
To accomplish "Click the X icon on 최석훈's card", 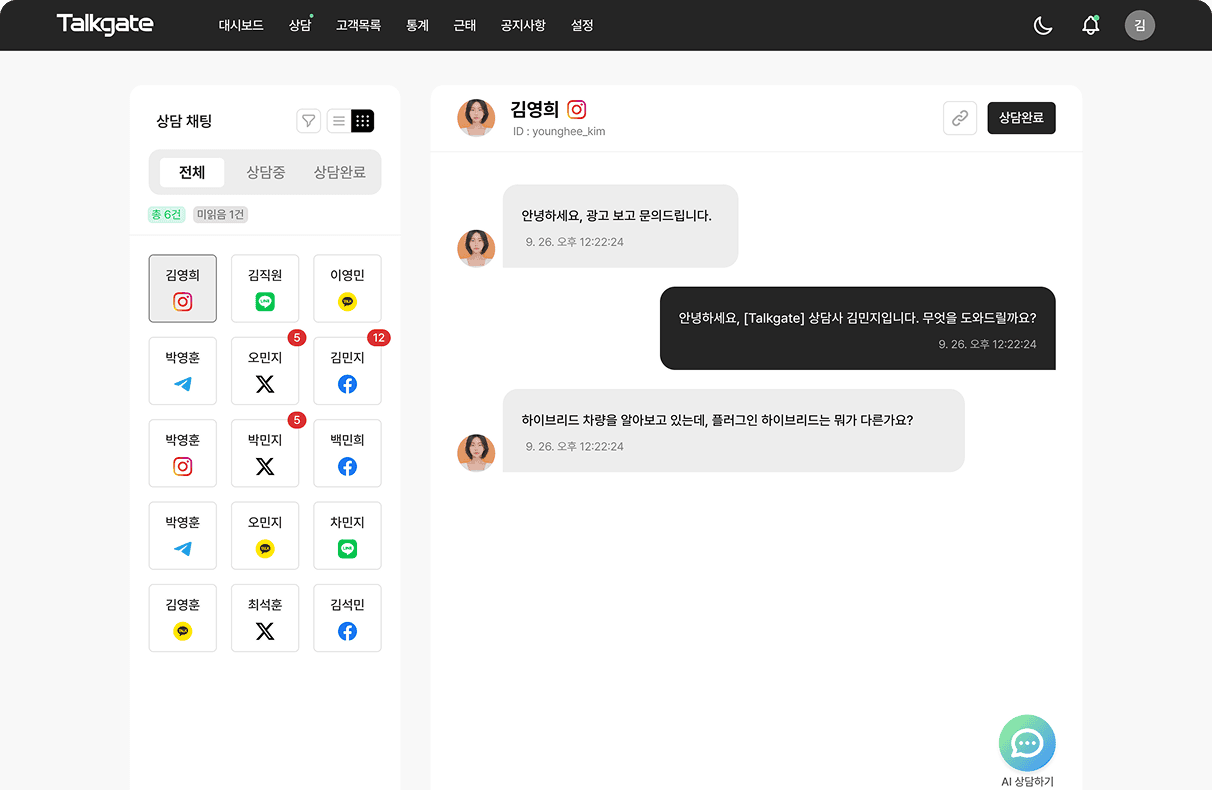I will (x=264, y=631).
